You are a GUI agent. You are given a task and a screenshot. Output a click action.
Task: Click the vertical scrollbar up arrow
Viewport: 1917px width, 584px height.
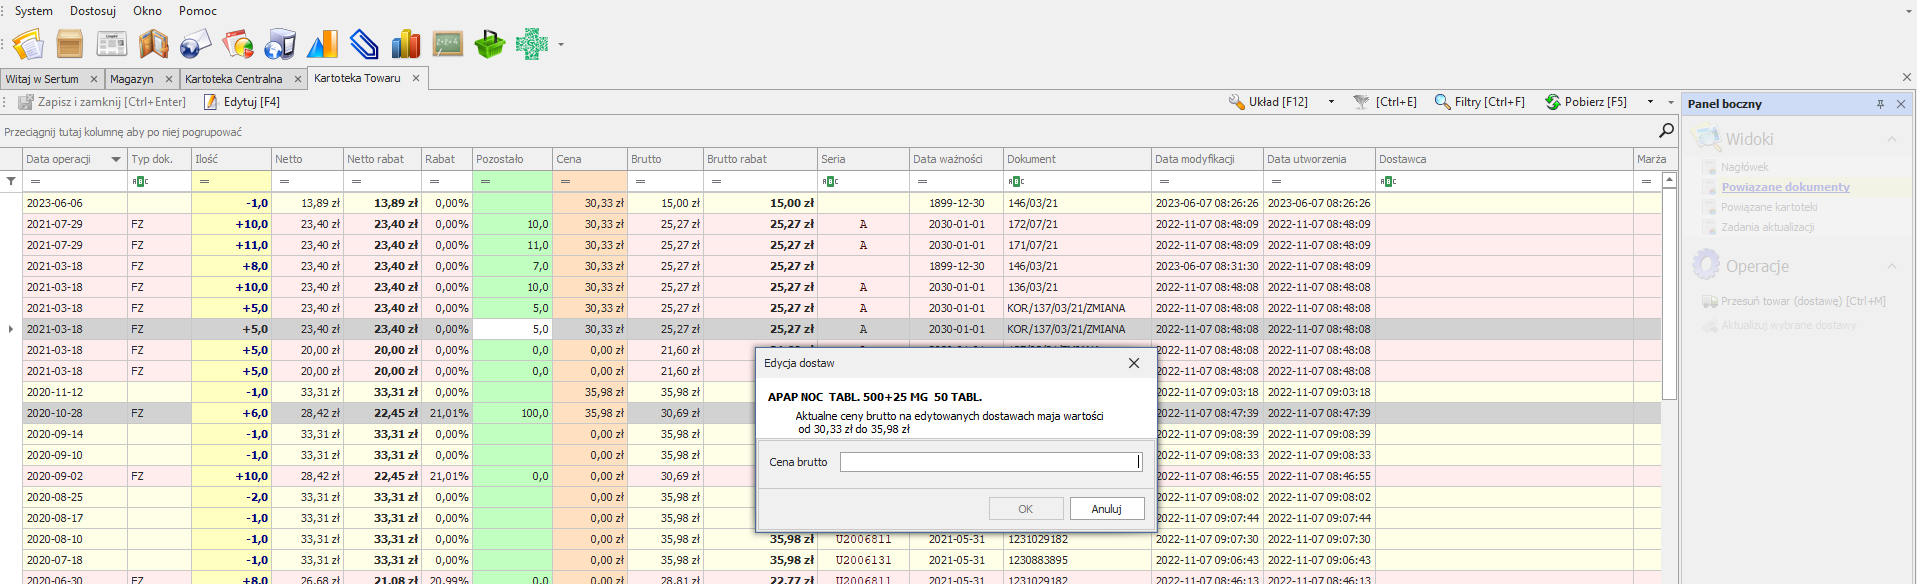[1668, 181]
